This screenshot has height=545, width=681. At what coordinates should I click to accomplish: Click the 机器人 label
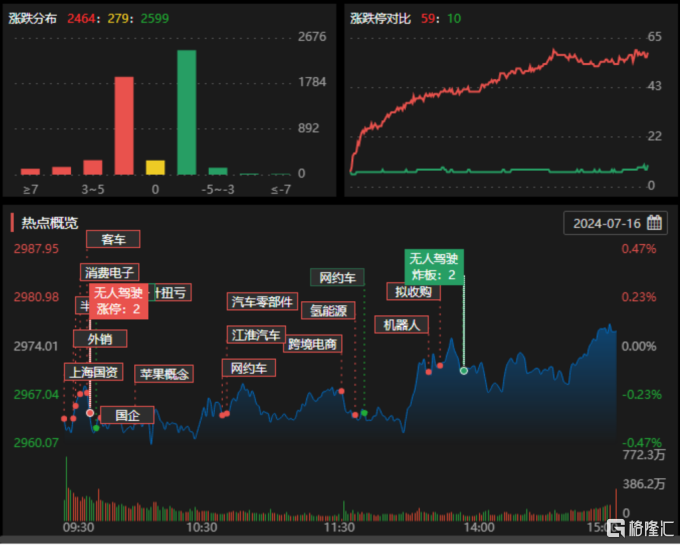click(x=402, y=324)
